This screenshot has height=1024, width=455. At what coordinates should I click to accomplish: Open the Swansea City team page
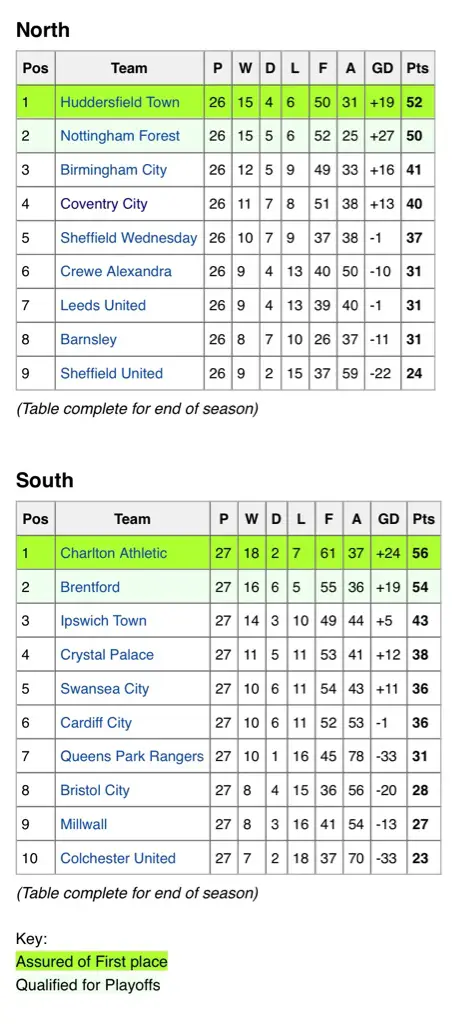105,689
